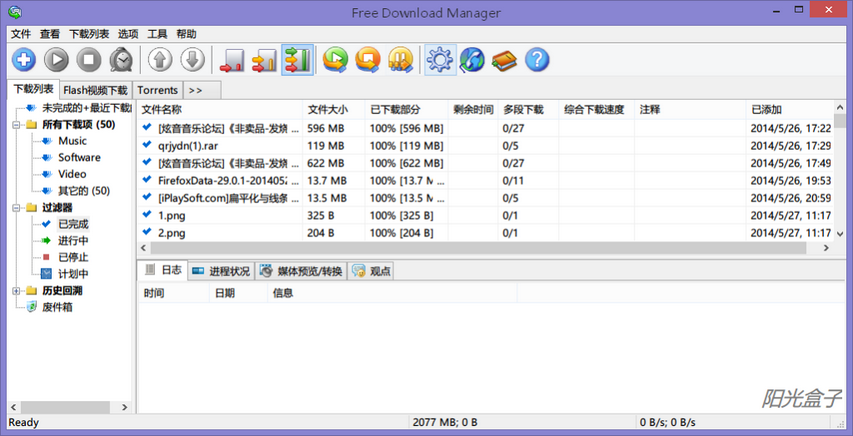The image size is (853, 436).
Task: Select the 已停止 filter
Action: tap(73, 257)
